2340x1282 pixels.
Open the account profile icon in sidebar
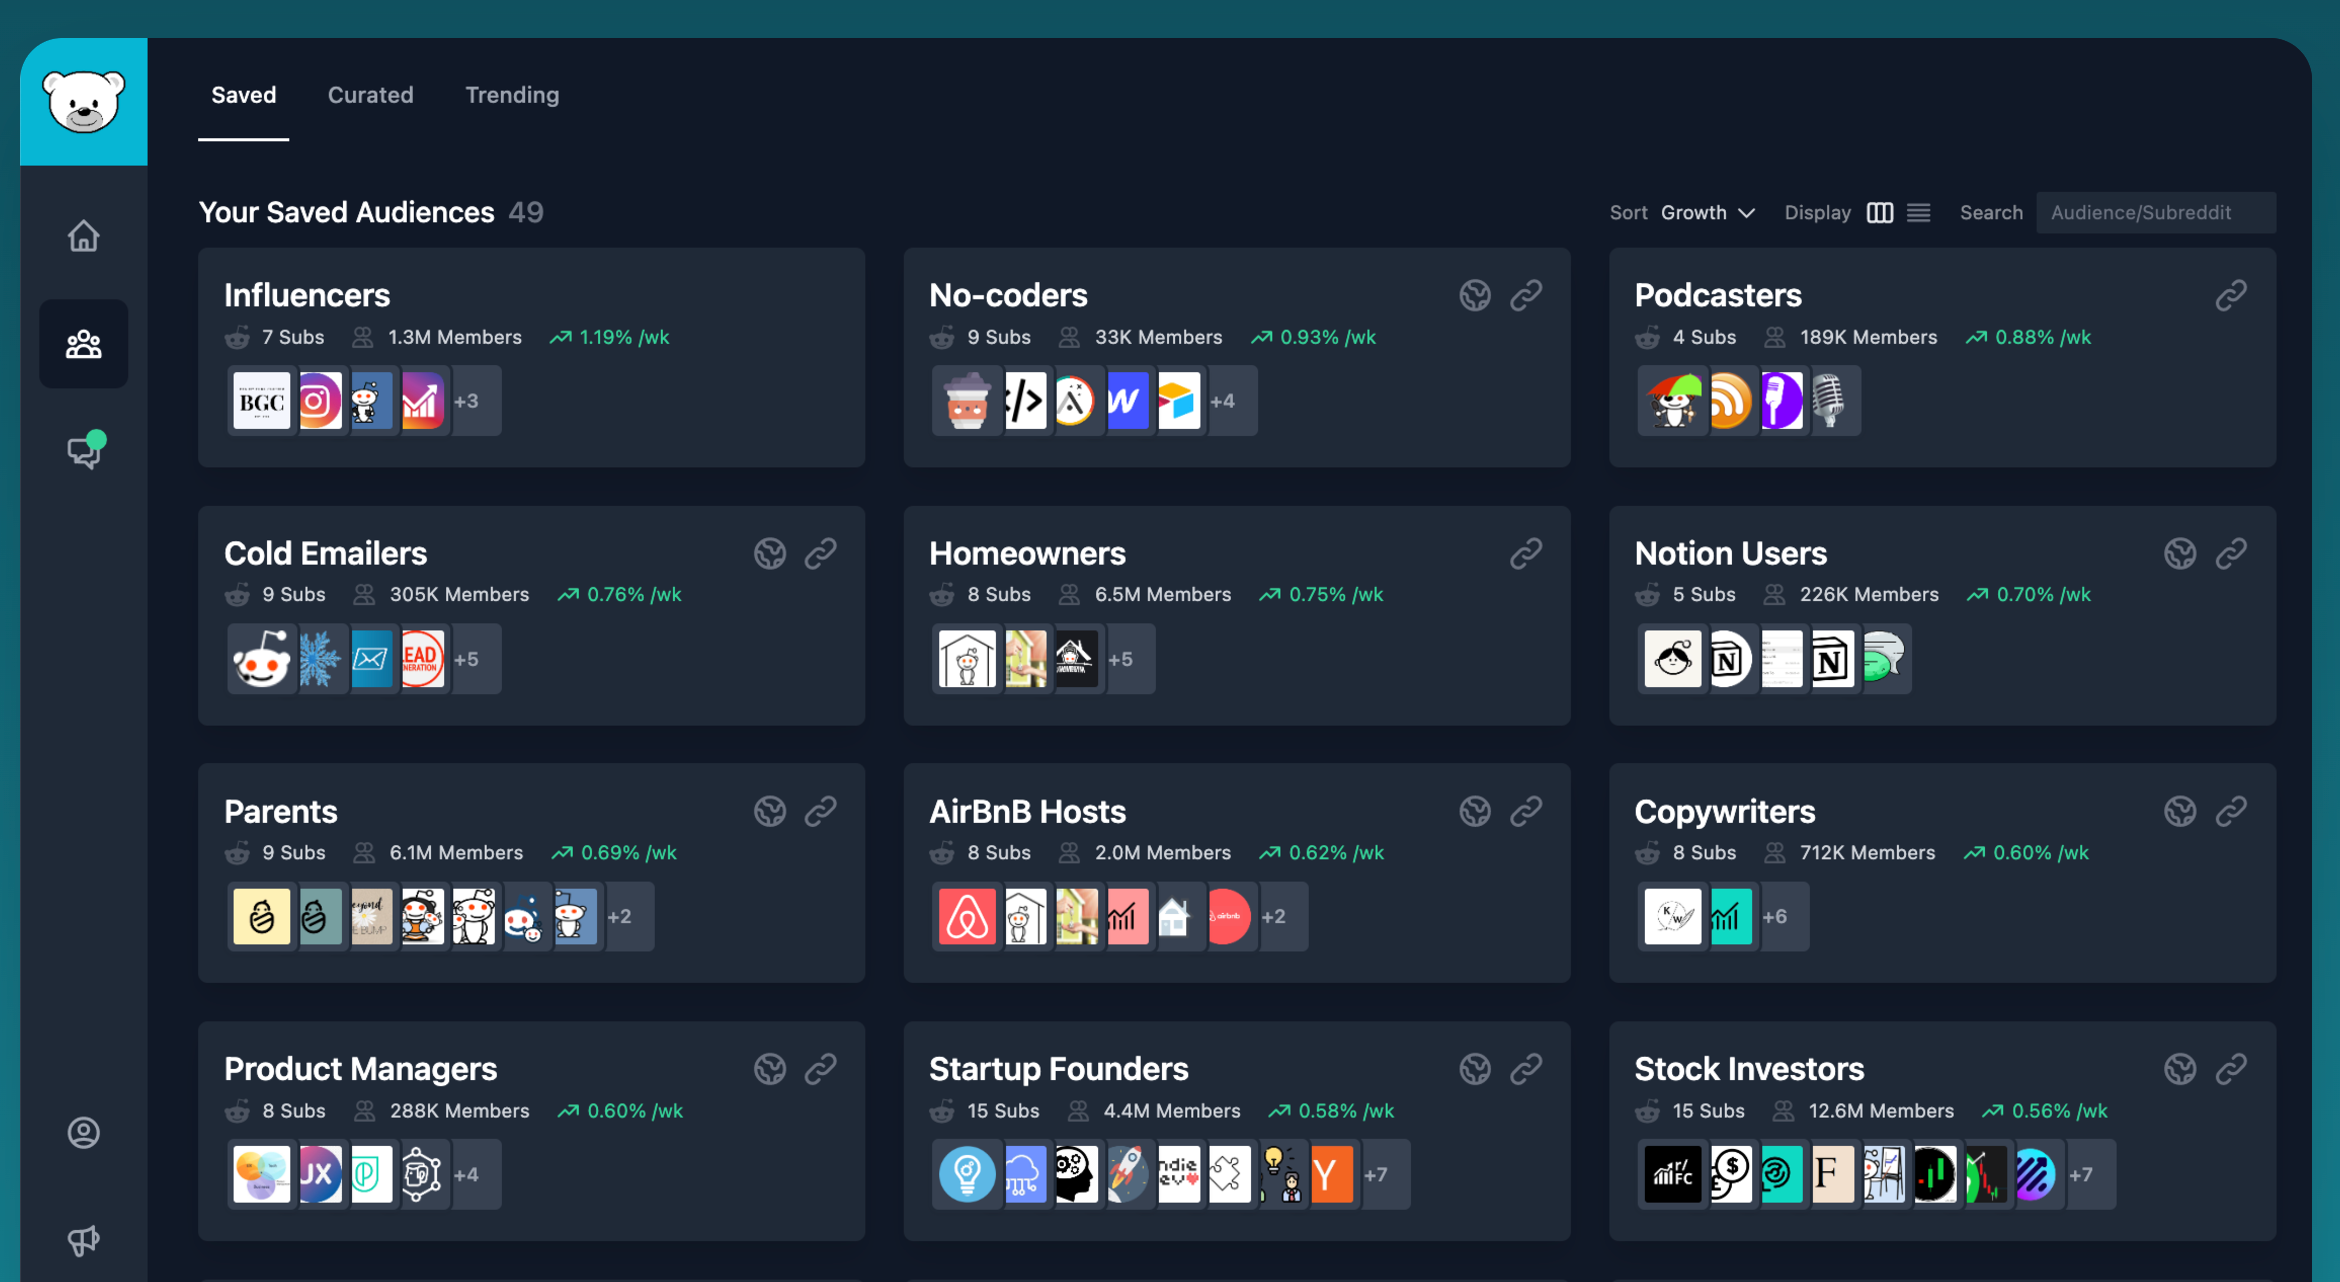click(83, 1132)
